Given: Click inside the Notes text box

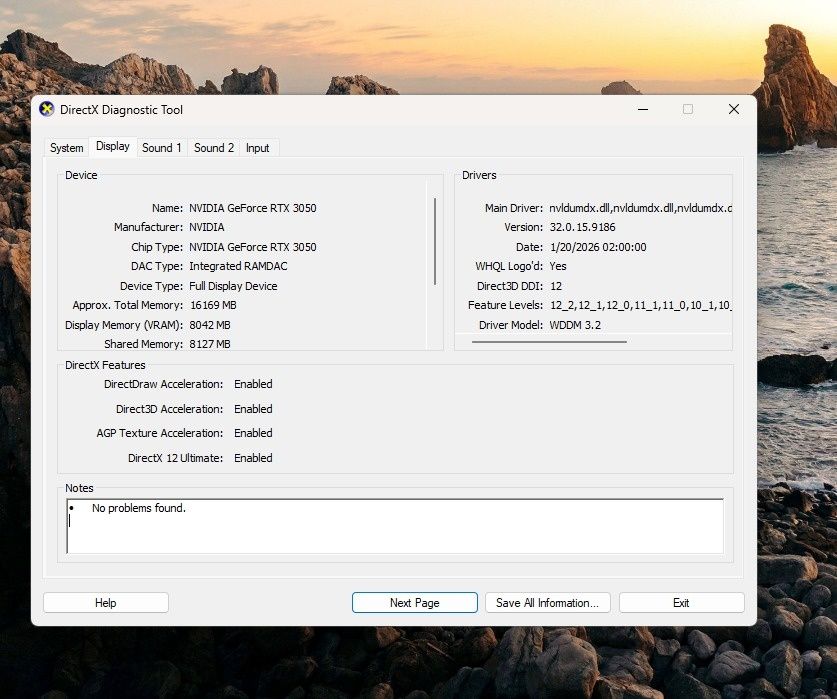Looking at the screenshot, I should coord(395,526).
